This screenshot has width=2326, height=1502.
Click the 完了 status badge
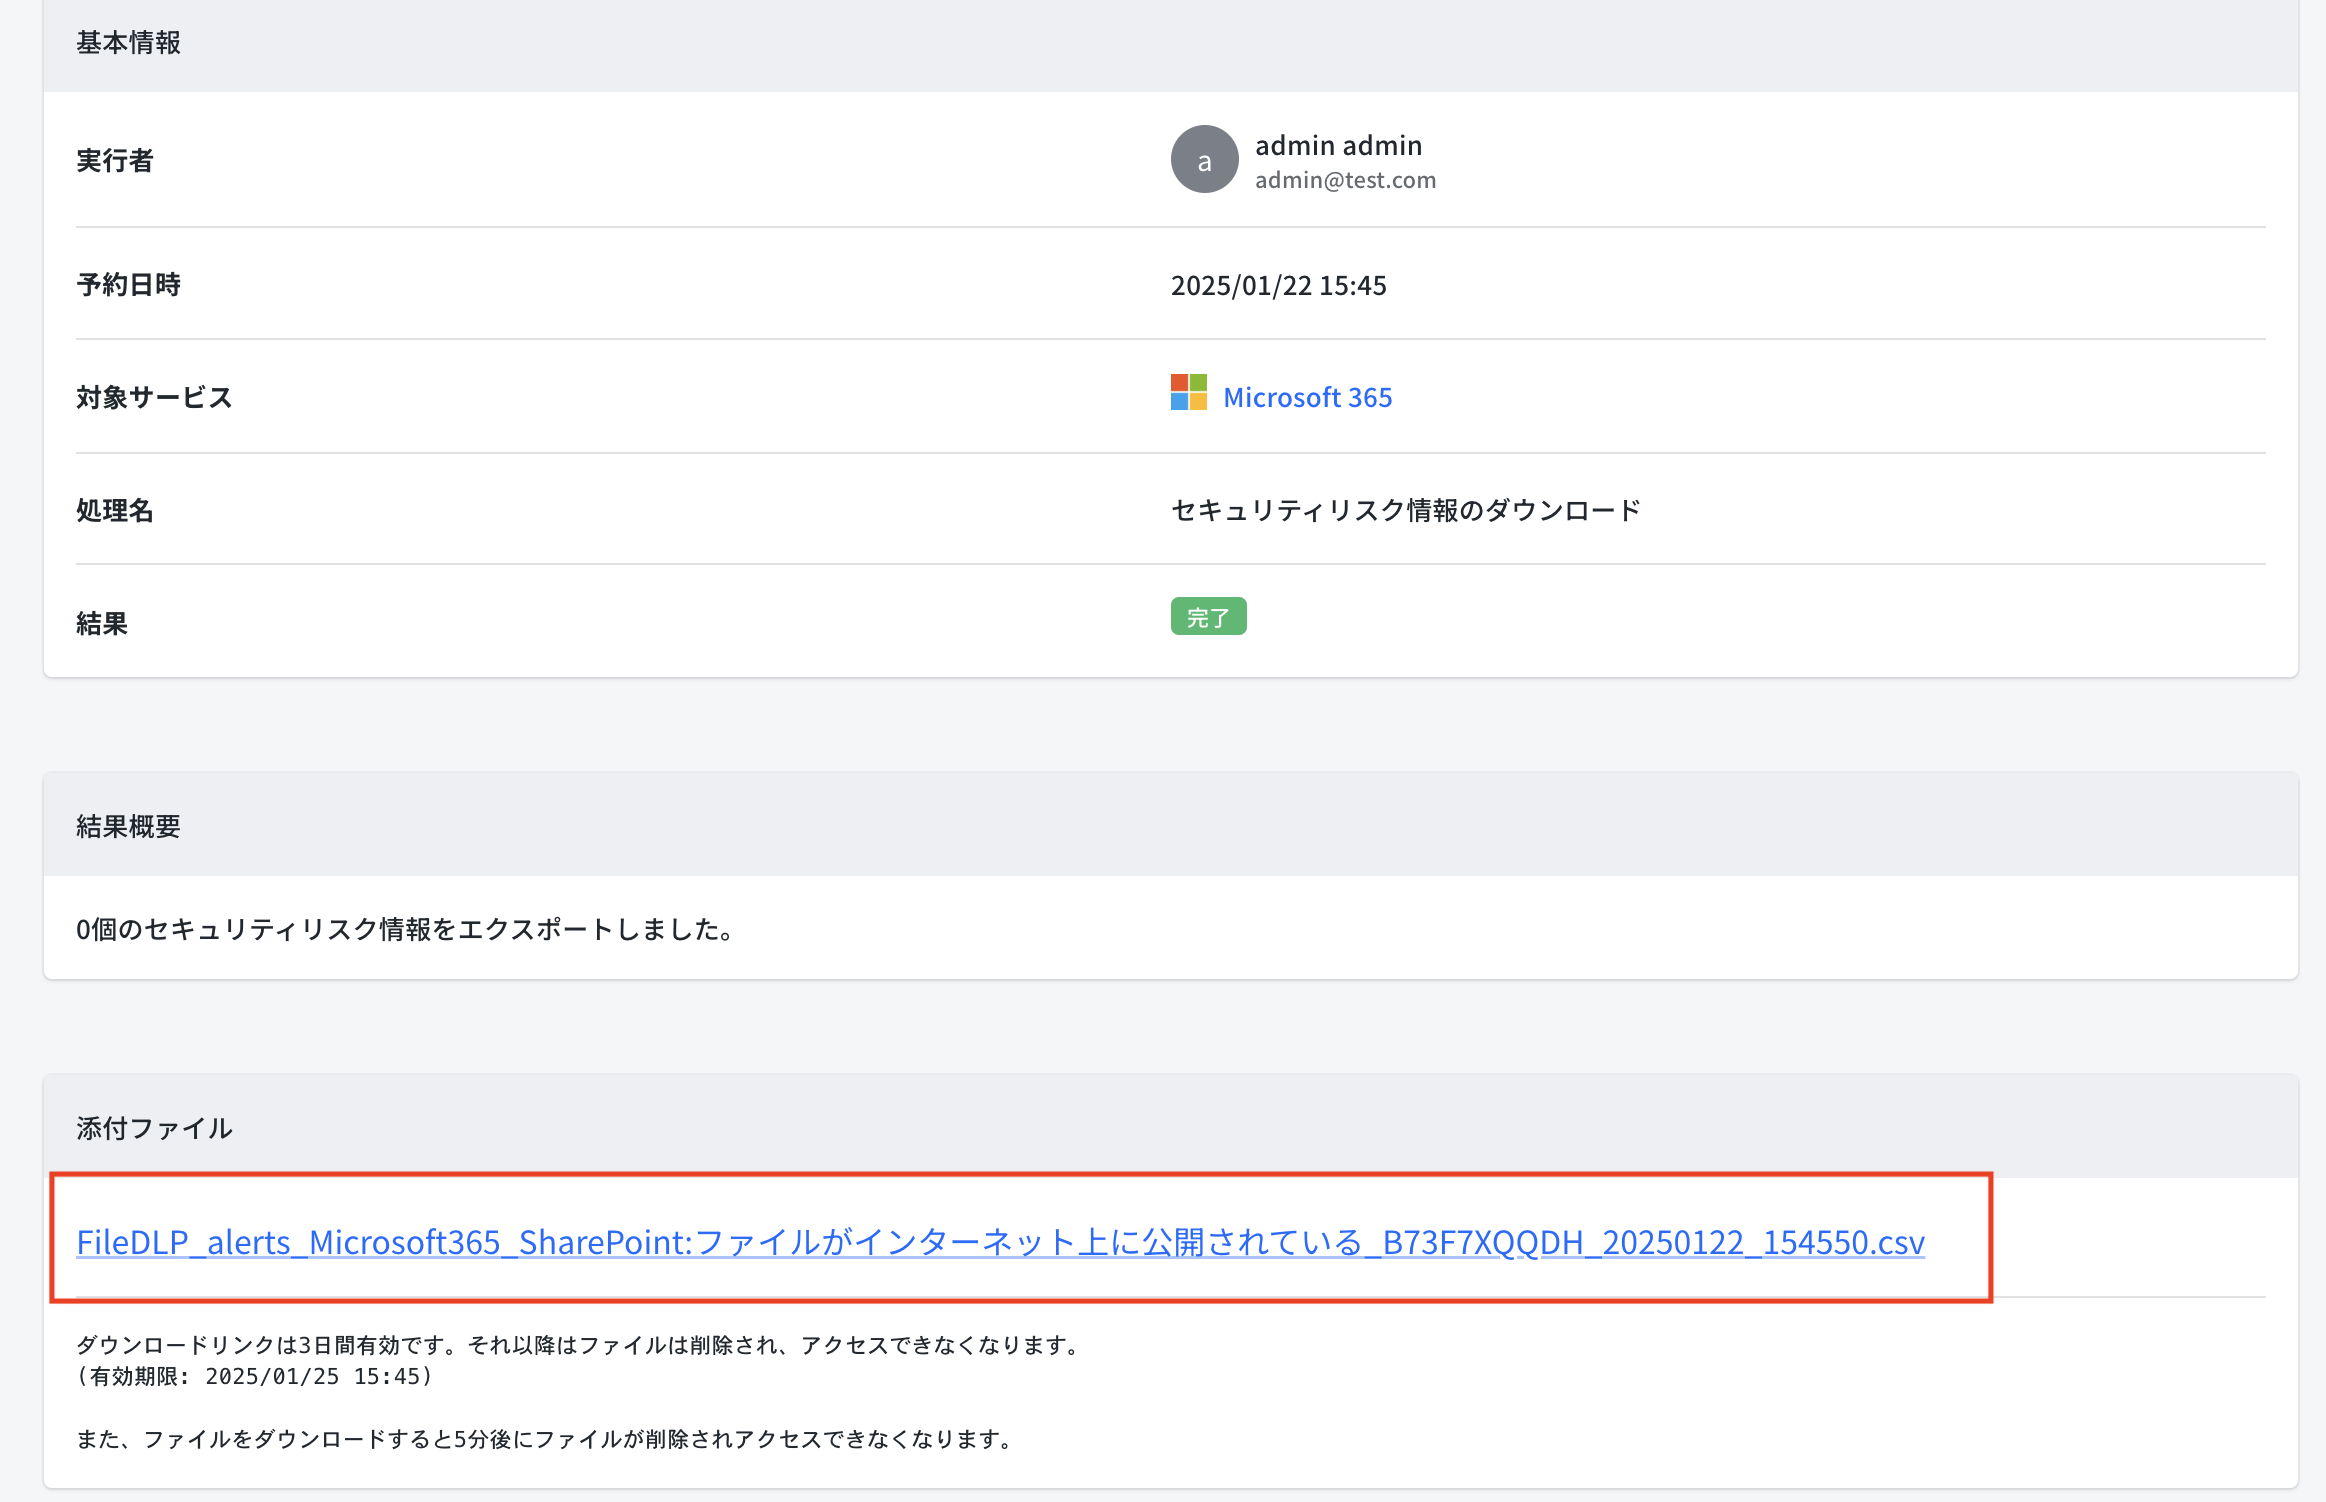click(x=1208, y=617)
